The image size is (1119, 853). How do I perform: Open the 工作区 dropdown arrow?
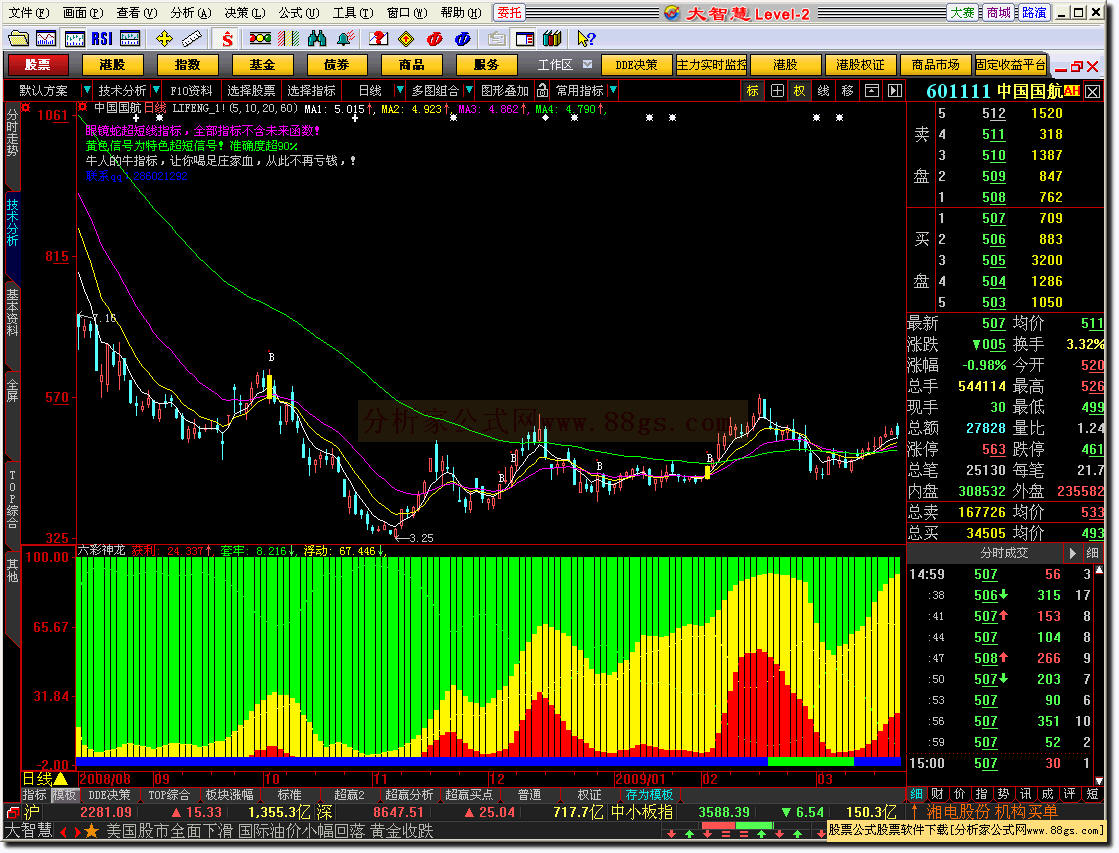pos(587,64)
